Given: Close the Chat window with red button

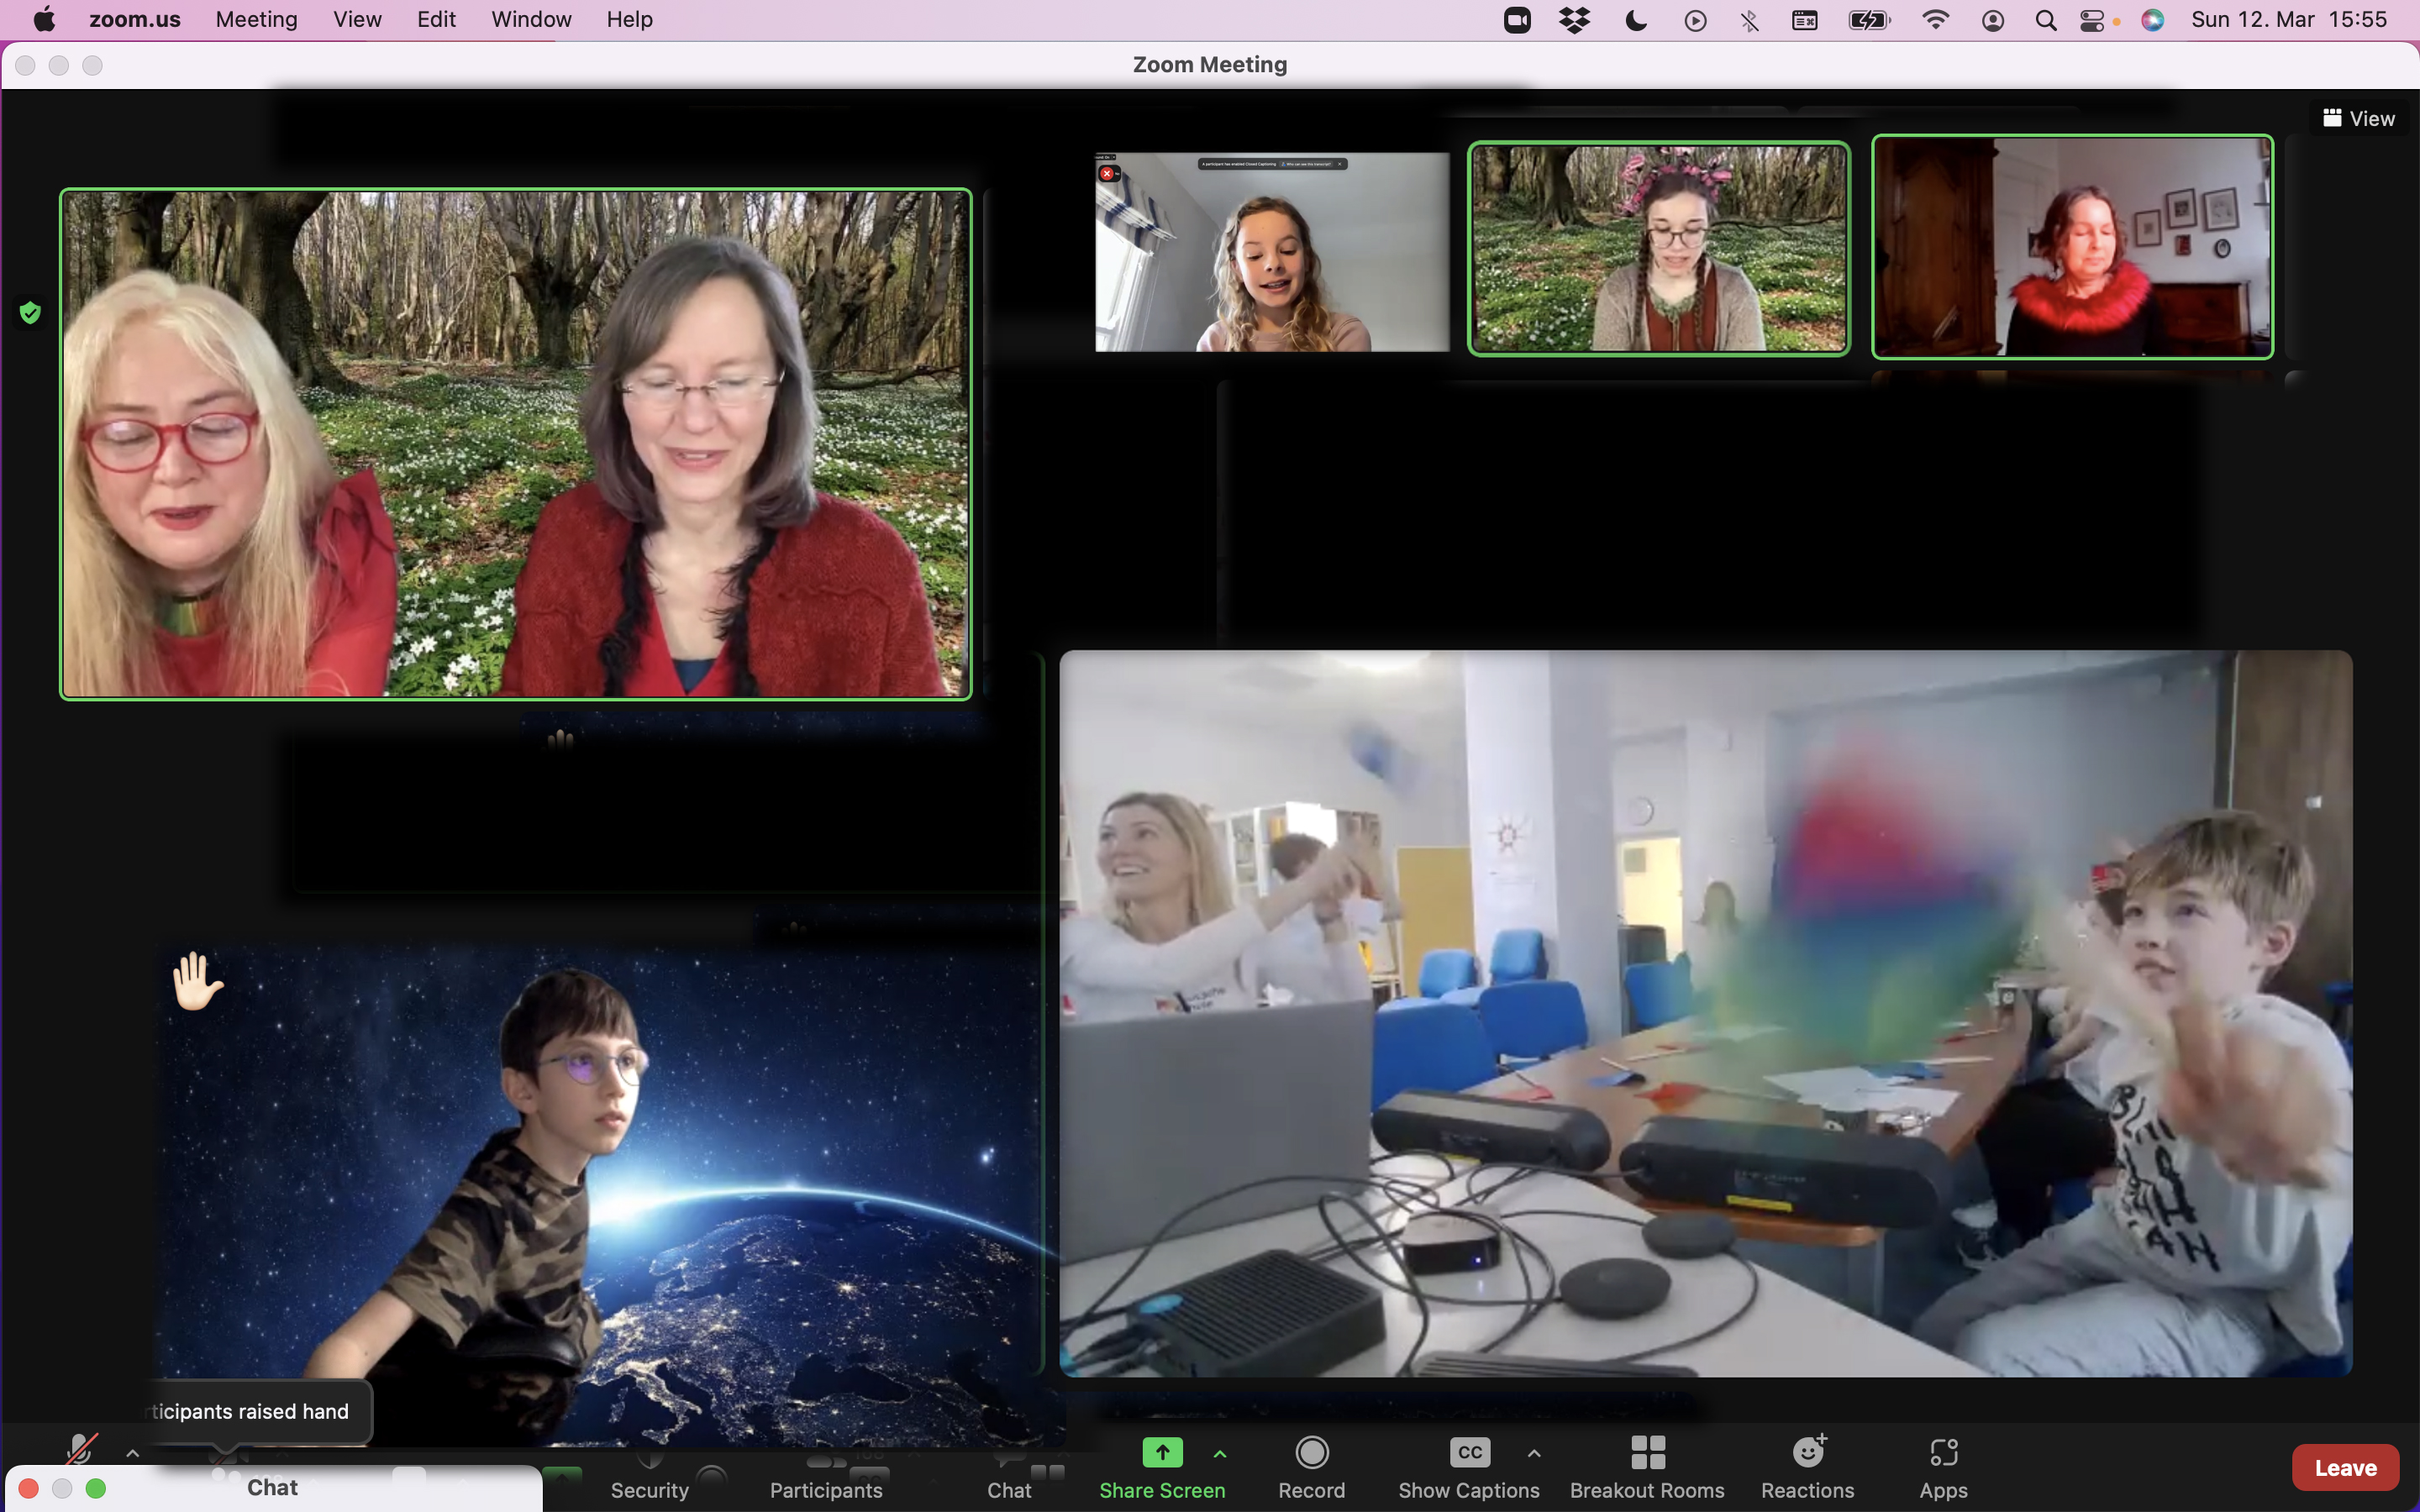Looking at the screenshot, I should click(x=29, y=1488).
